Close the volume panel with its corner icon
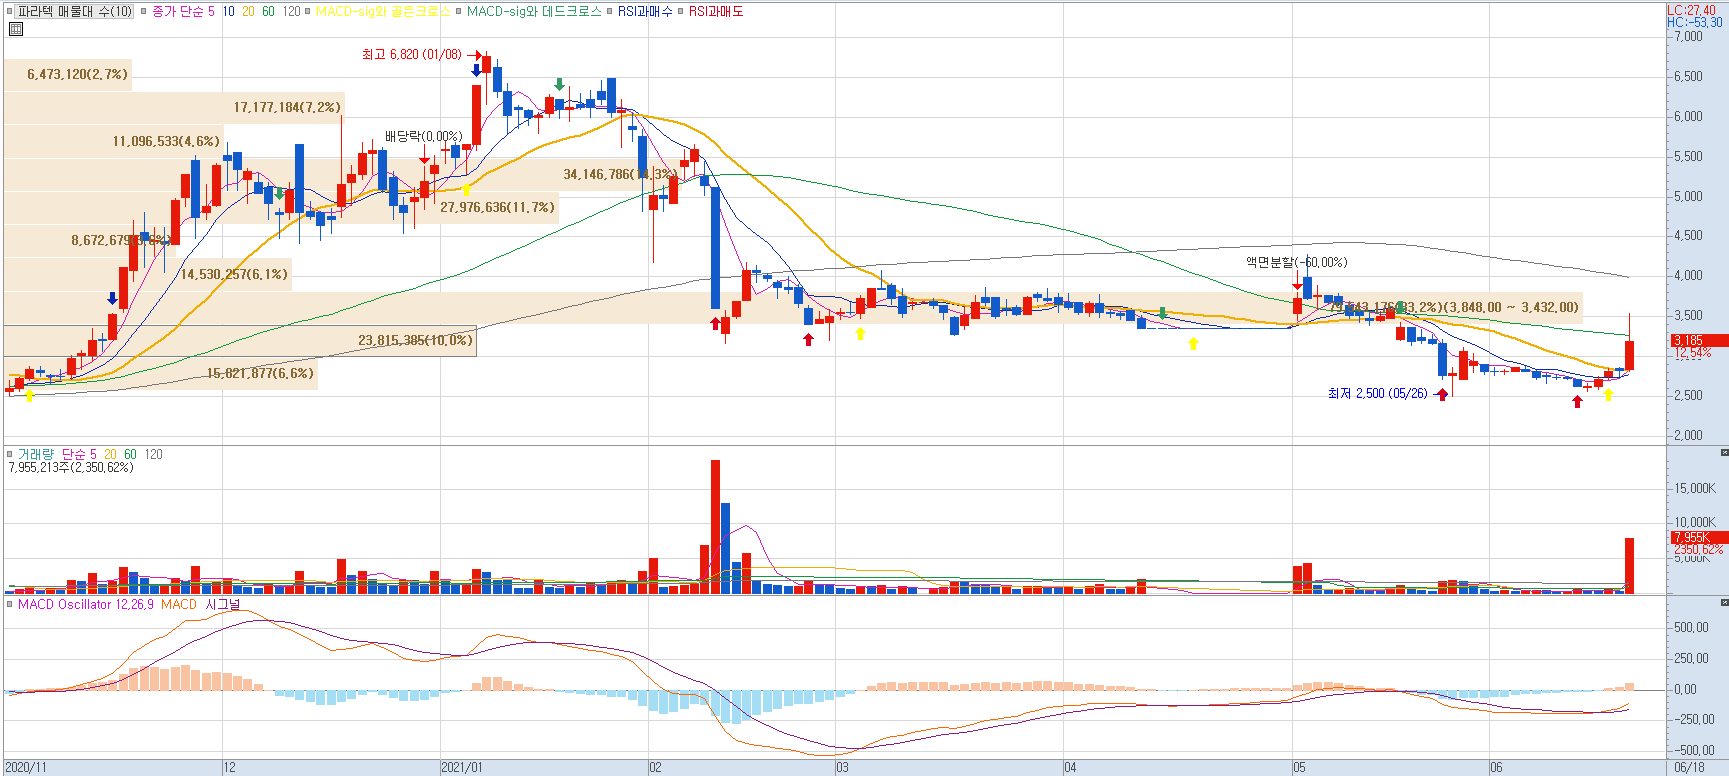 click(x=1724, y=452)
